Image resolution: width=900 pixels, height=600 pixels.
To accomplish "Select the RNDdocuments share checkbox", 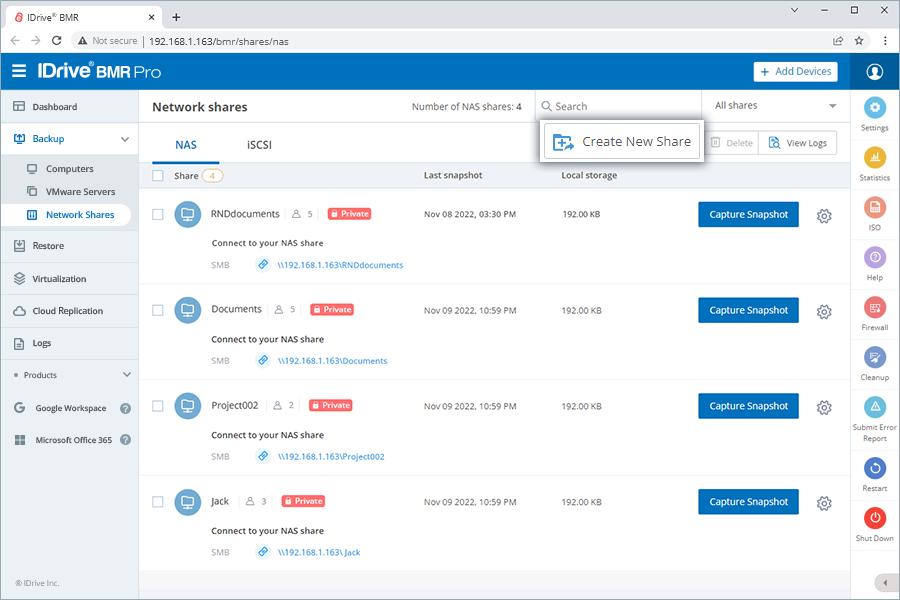I will [x=158, y=214].
